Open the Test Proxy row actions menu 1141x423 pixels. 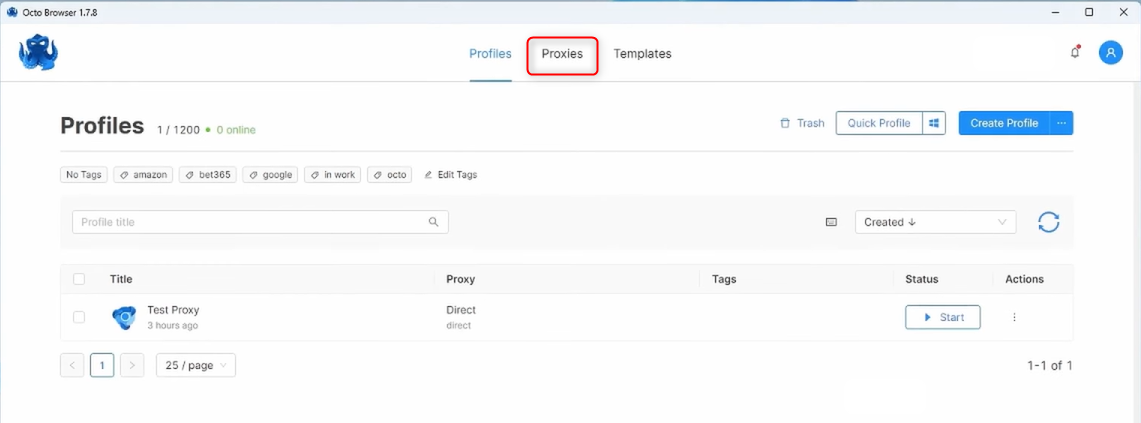[x=1014, y=317]
